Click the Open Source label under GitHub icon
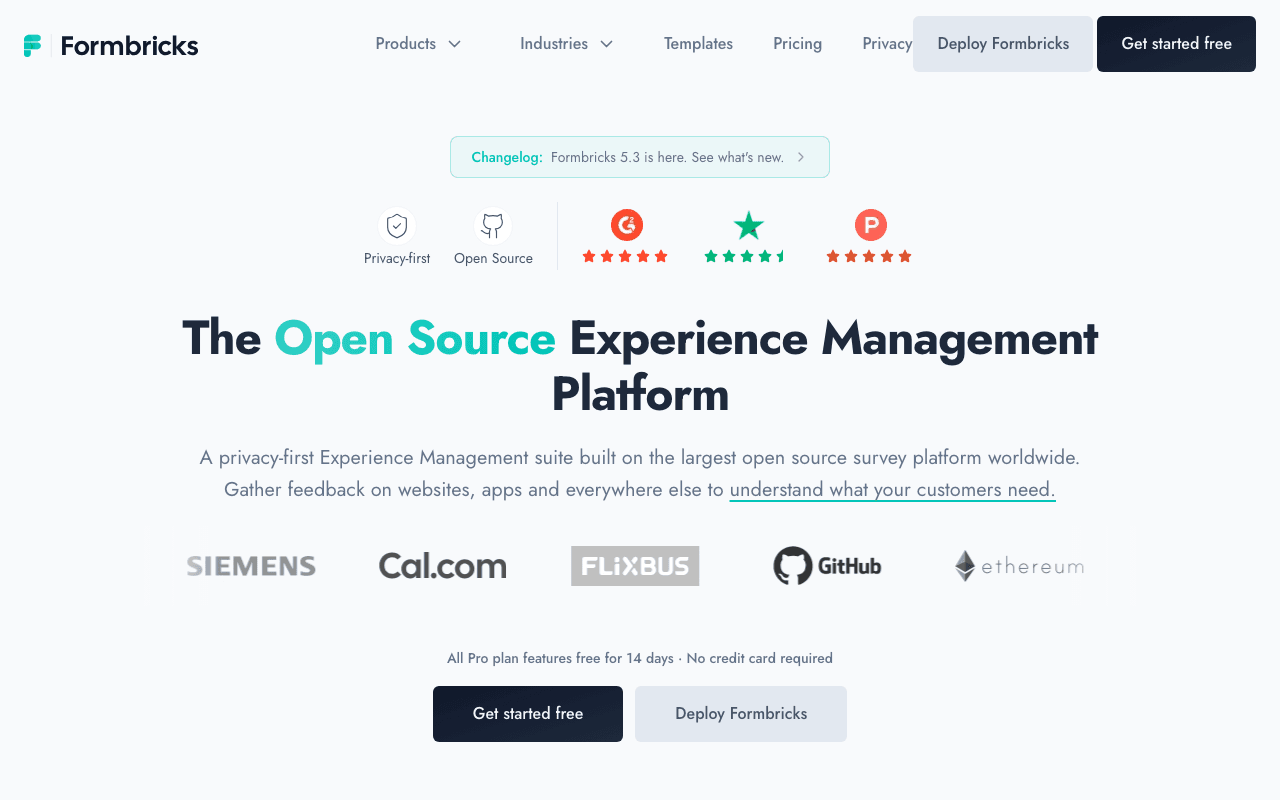 tap(493, 258)
